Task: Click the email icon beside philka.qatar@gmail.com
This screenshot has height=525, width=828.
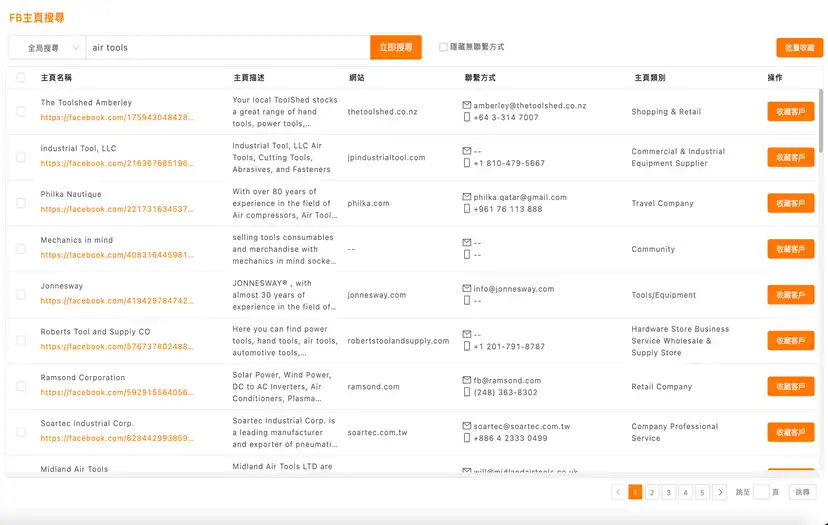Action: click(467, 196)
